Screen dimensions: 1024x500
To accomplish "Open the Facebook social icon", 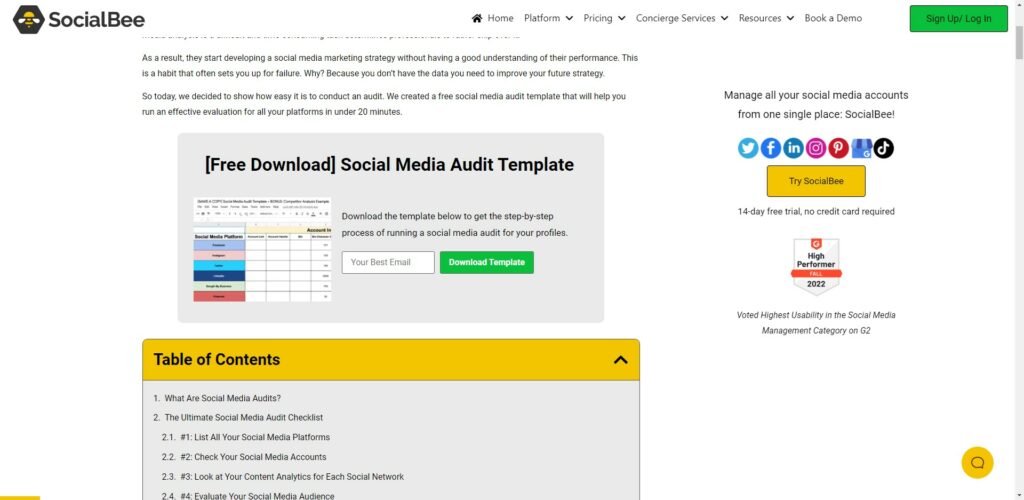I will tap(771, 148).
